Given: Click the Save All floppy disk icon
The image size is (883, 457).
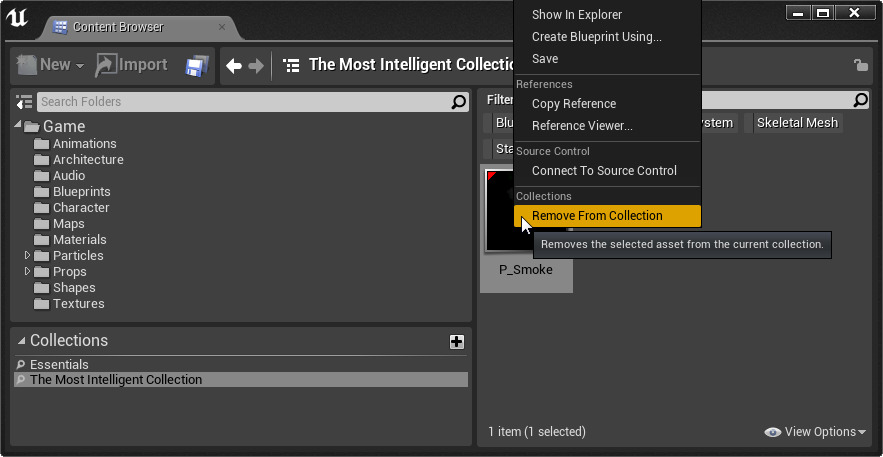Looking at the screenshot, I should pyautogui.click(x=197, y=66).
